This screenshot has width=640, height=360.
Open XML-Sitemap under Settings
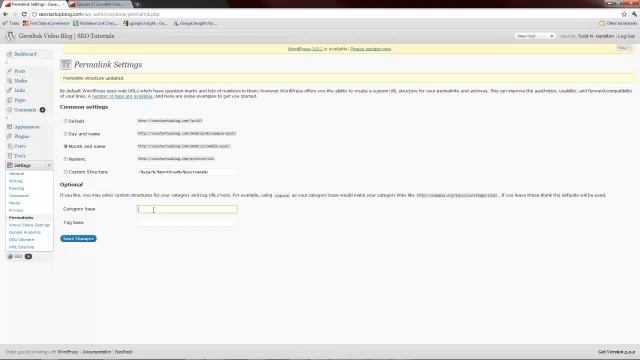tap(21, 247)
